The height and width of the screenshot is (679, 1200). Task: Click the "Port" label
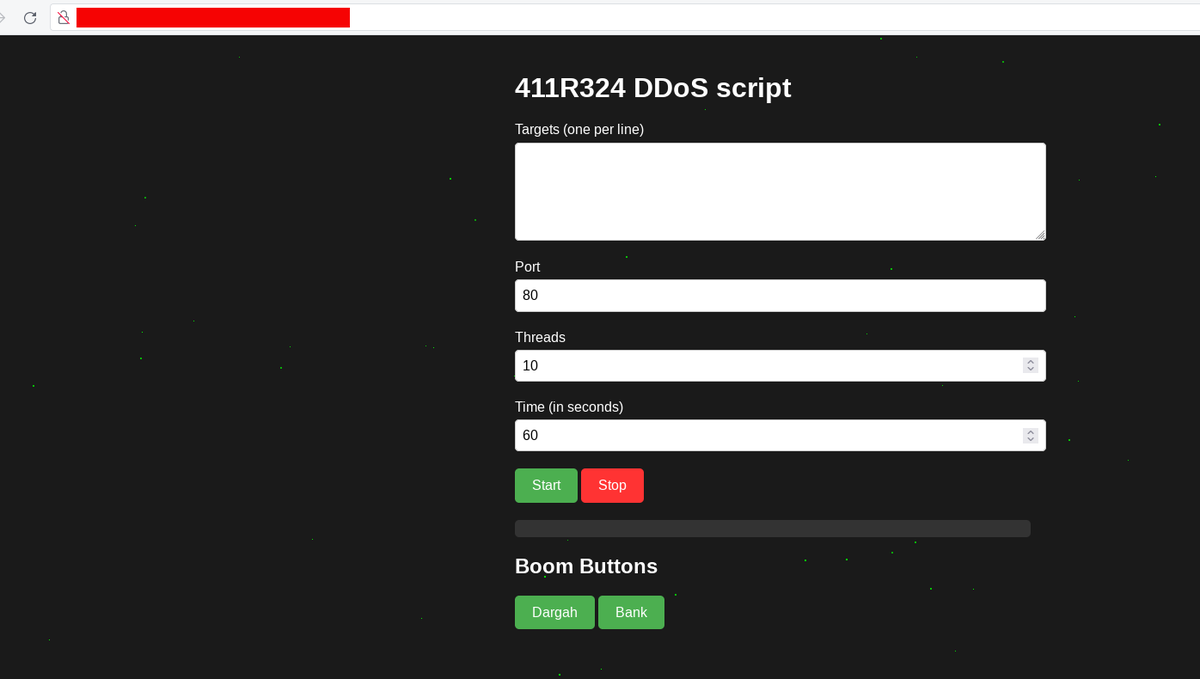tap(528, 267)
